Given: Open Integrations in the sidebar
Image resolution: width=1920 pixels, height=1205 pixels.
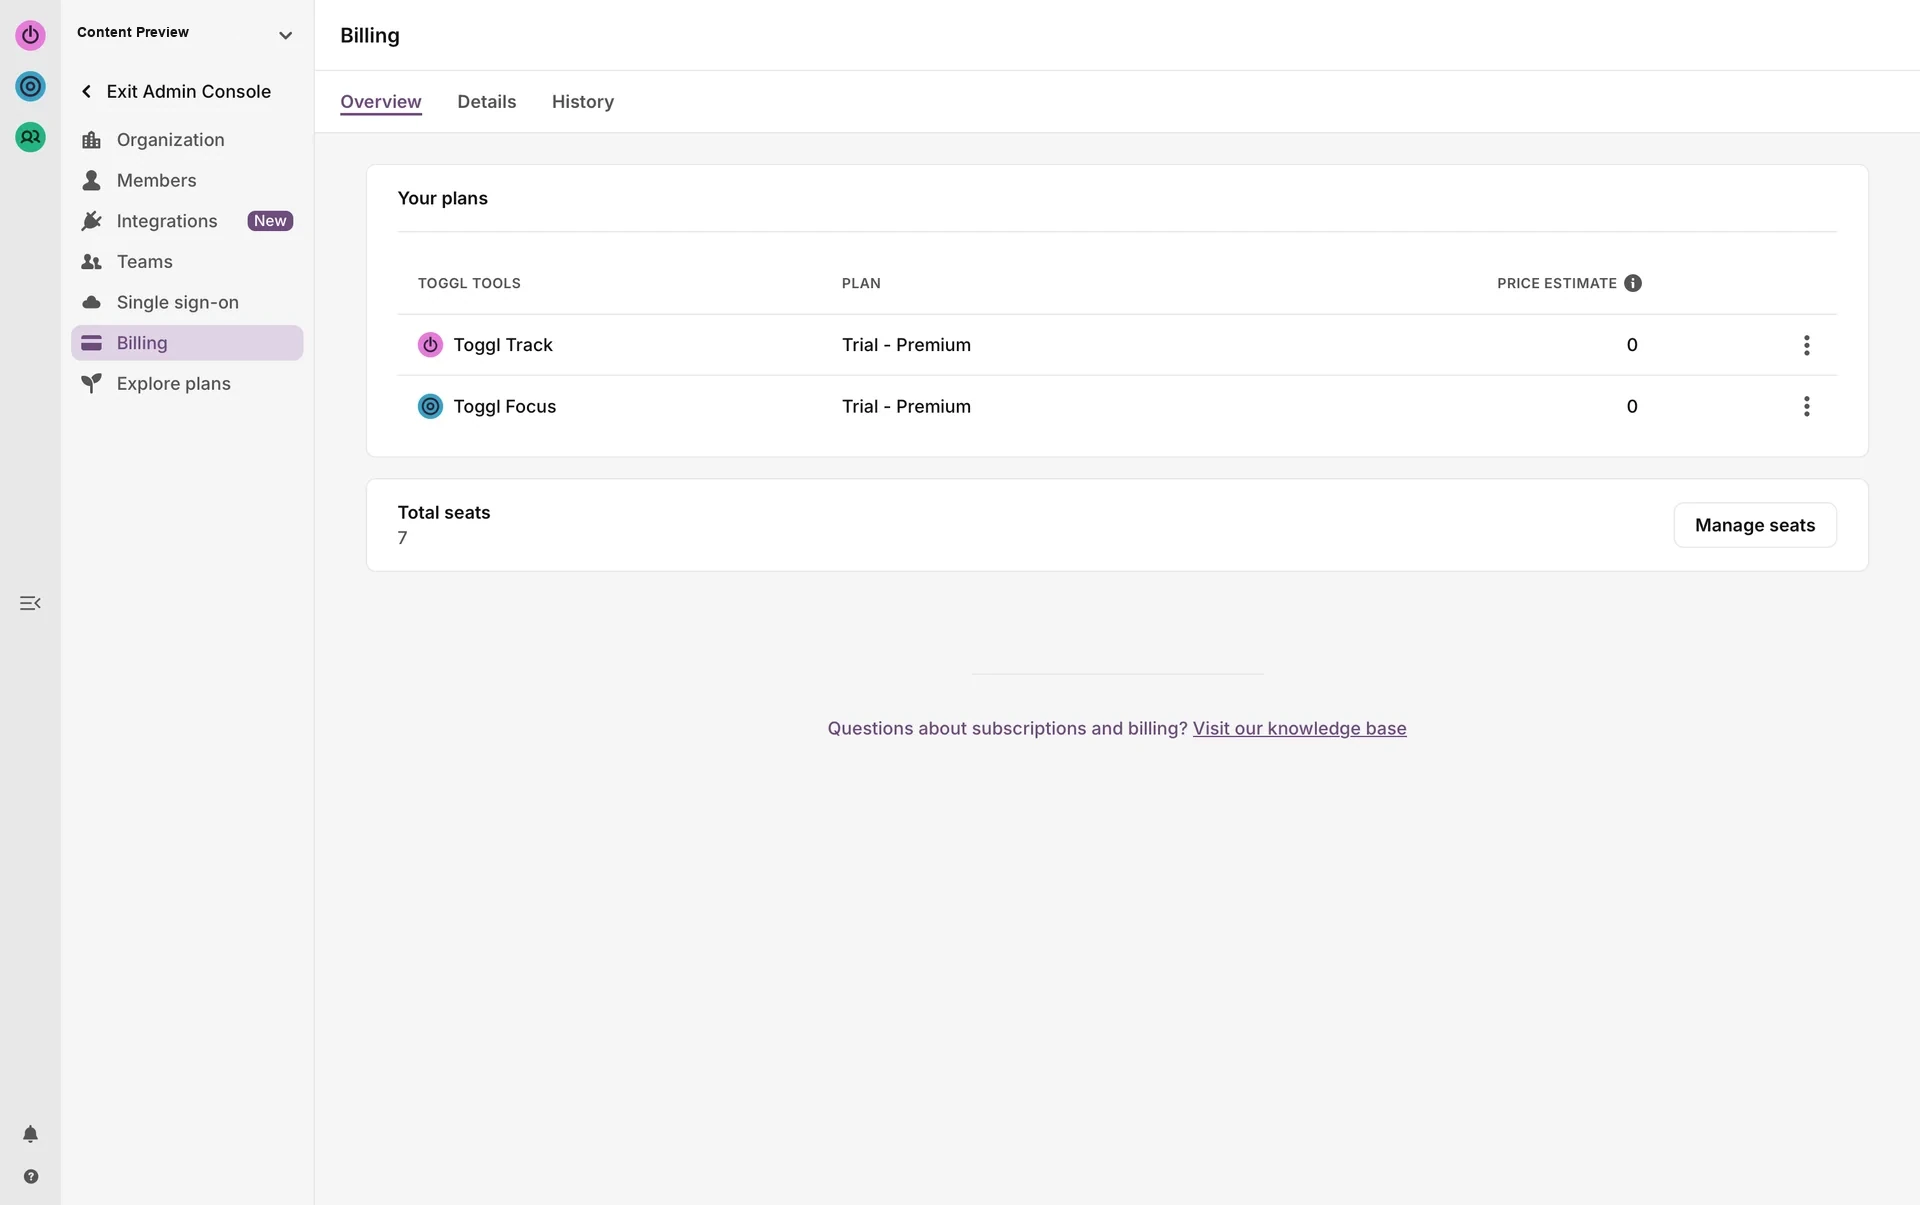Looking at the screenshot, I should (x=187, y=221).
